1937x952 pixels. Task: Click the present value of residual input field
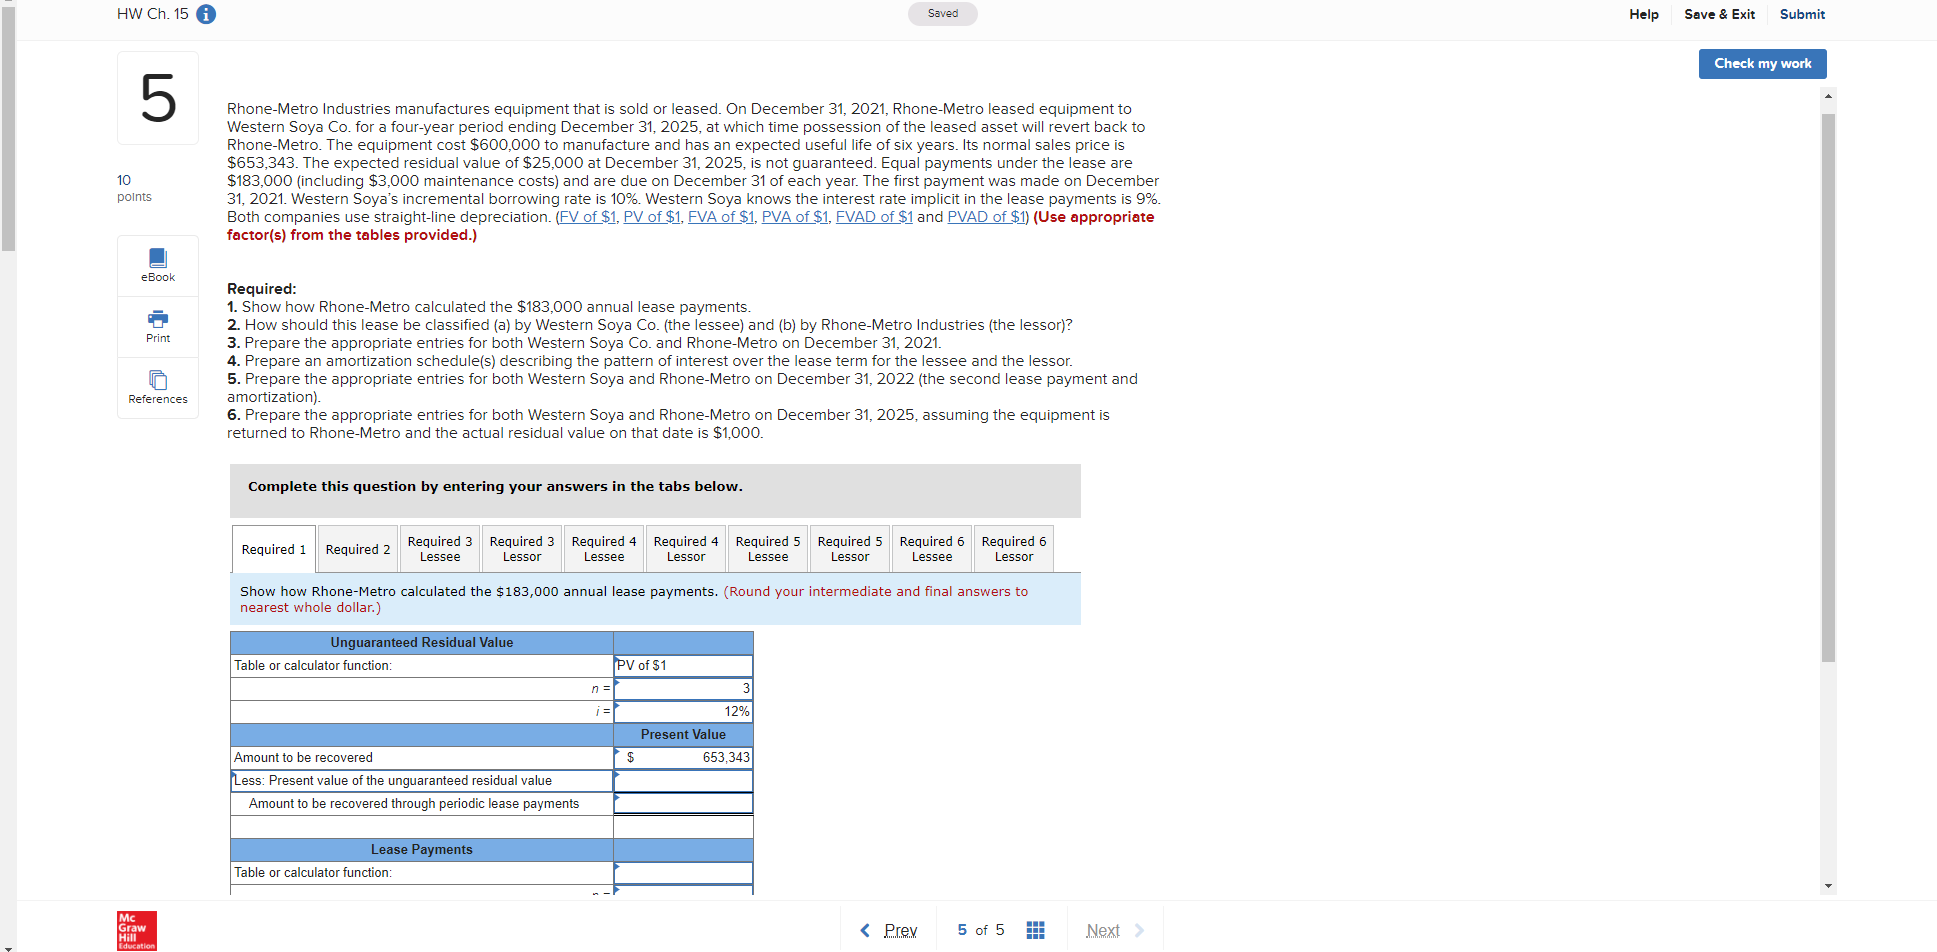point(683,780)
